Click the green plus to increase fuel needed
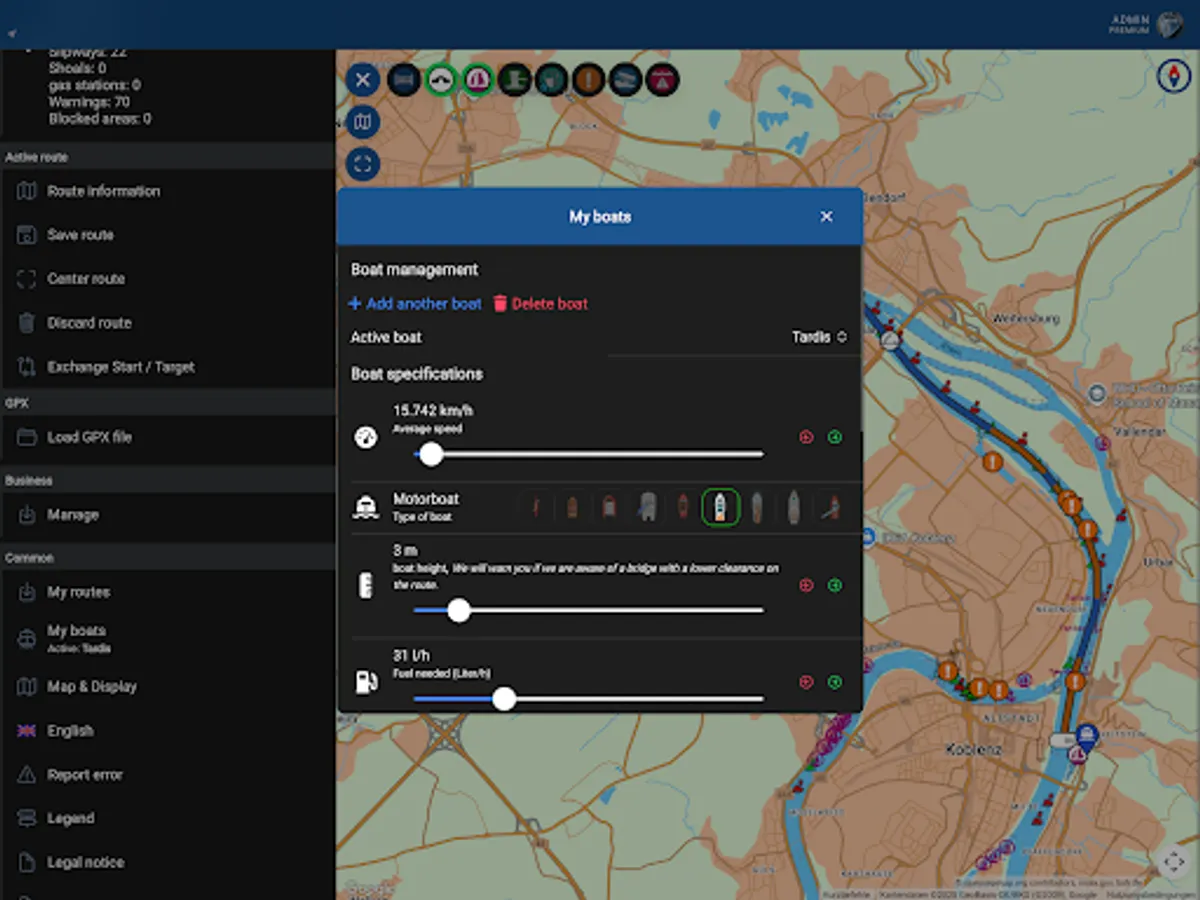Image resolution: width=1200 pixels, height=900 pixels. click(x=835, y=682)
